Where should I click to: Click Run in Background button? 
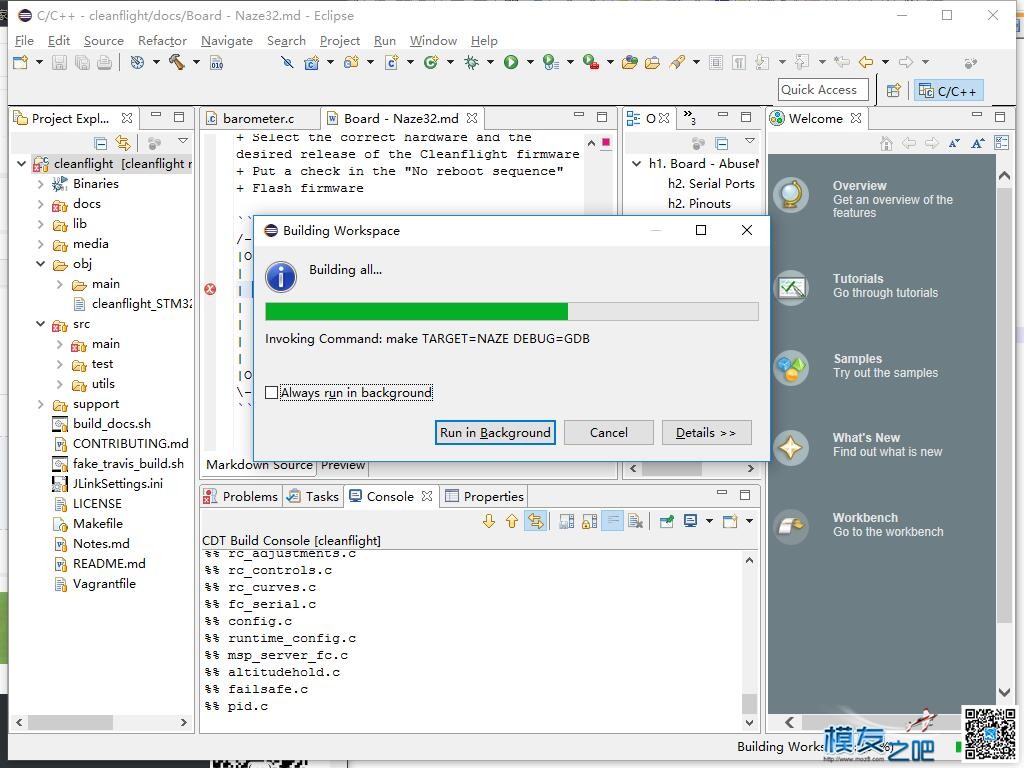pyautogui.click(x=495, y=432)
